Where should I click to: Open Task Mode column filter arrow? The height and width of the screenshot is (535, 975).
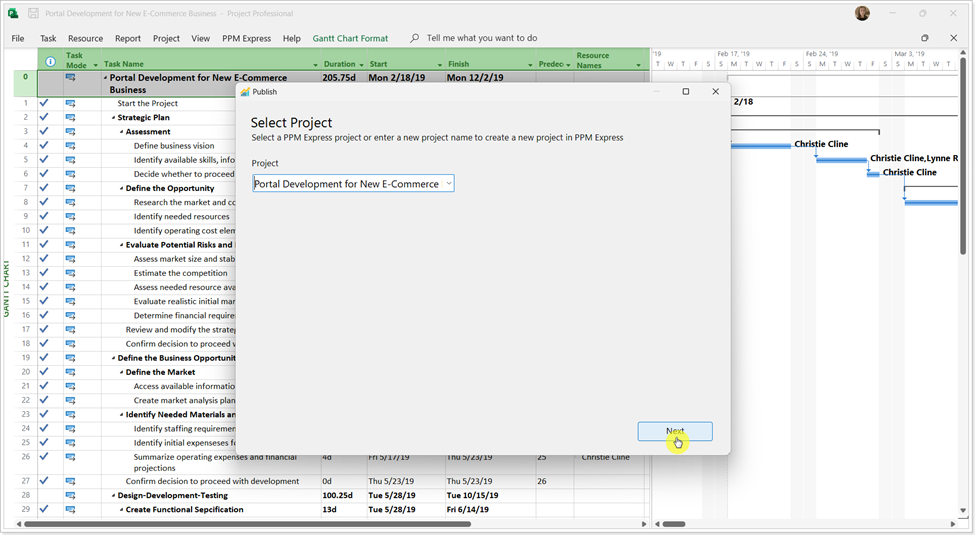pos(96,65)
